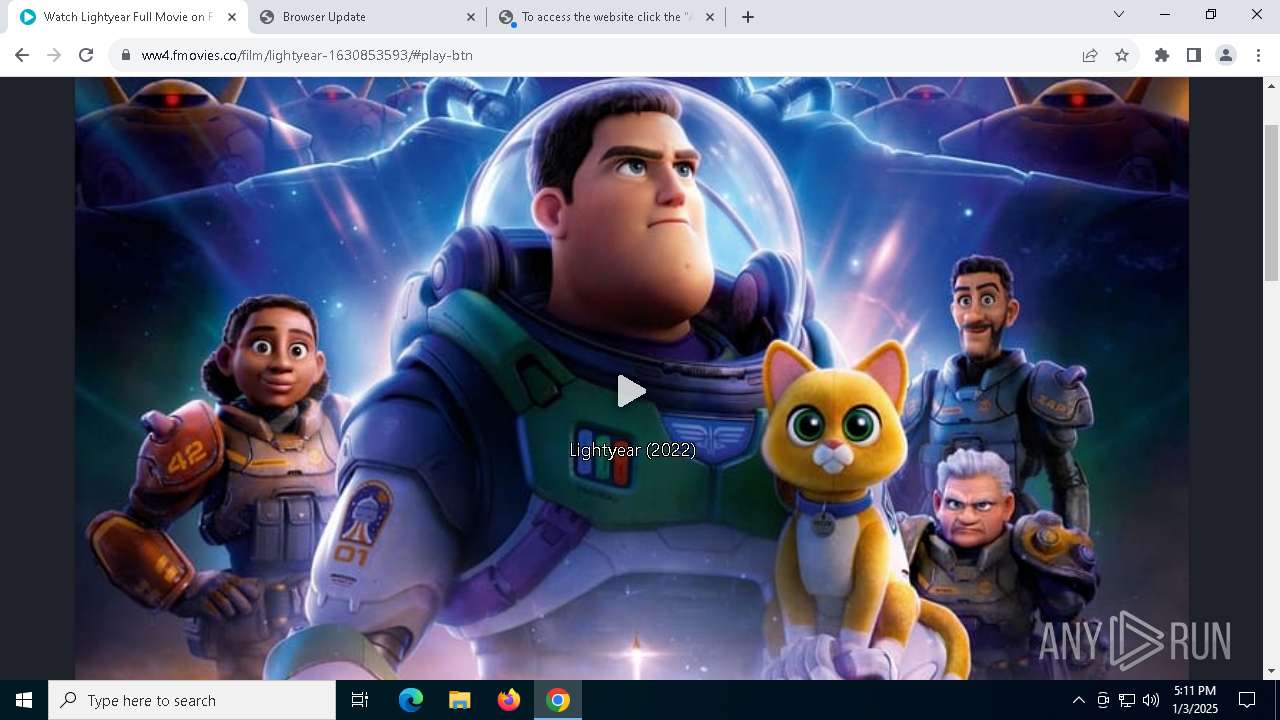This screenshot has width=1280, height=720.
Task: Open the Chrome profile menu
Action: (x=1226, y=55)
